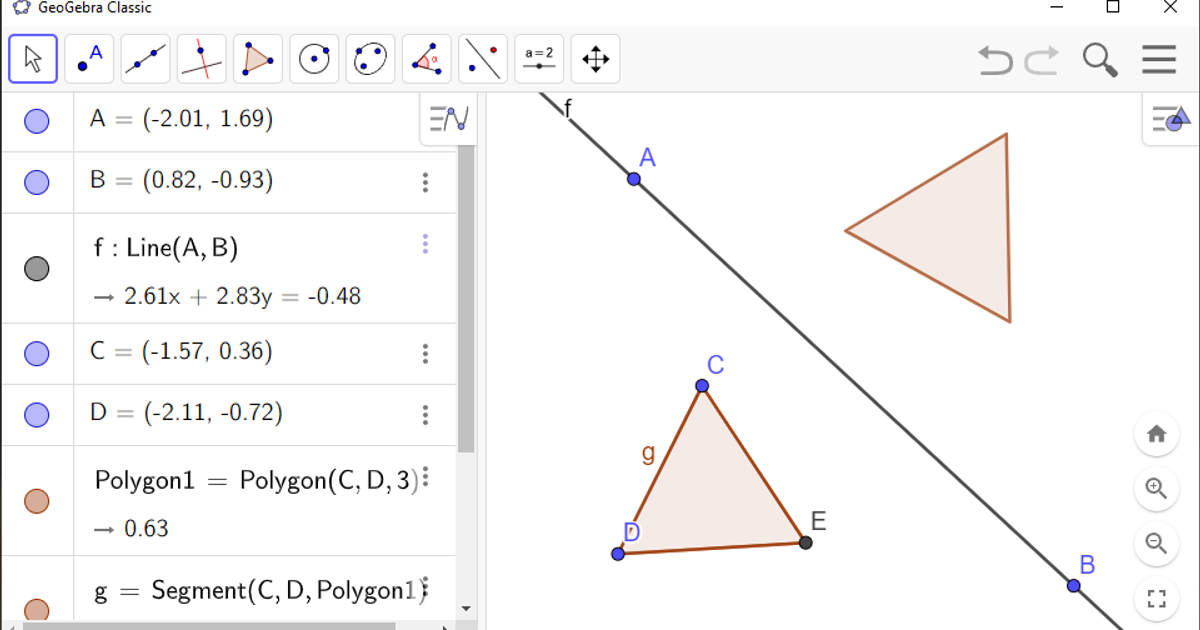Select the Point tool
This screenshot has width=1200, height=630.
coord(89,59)
